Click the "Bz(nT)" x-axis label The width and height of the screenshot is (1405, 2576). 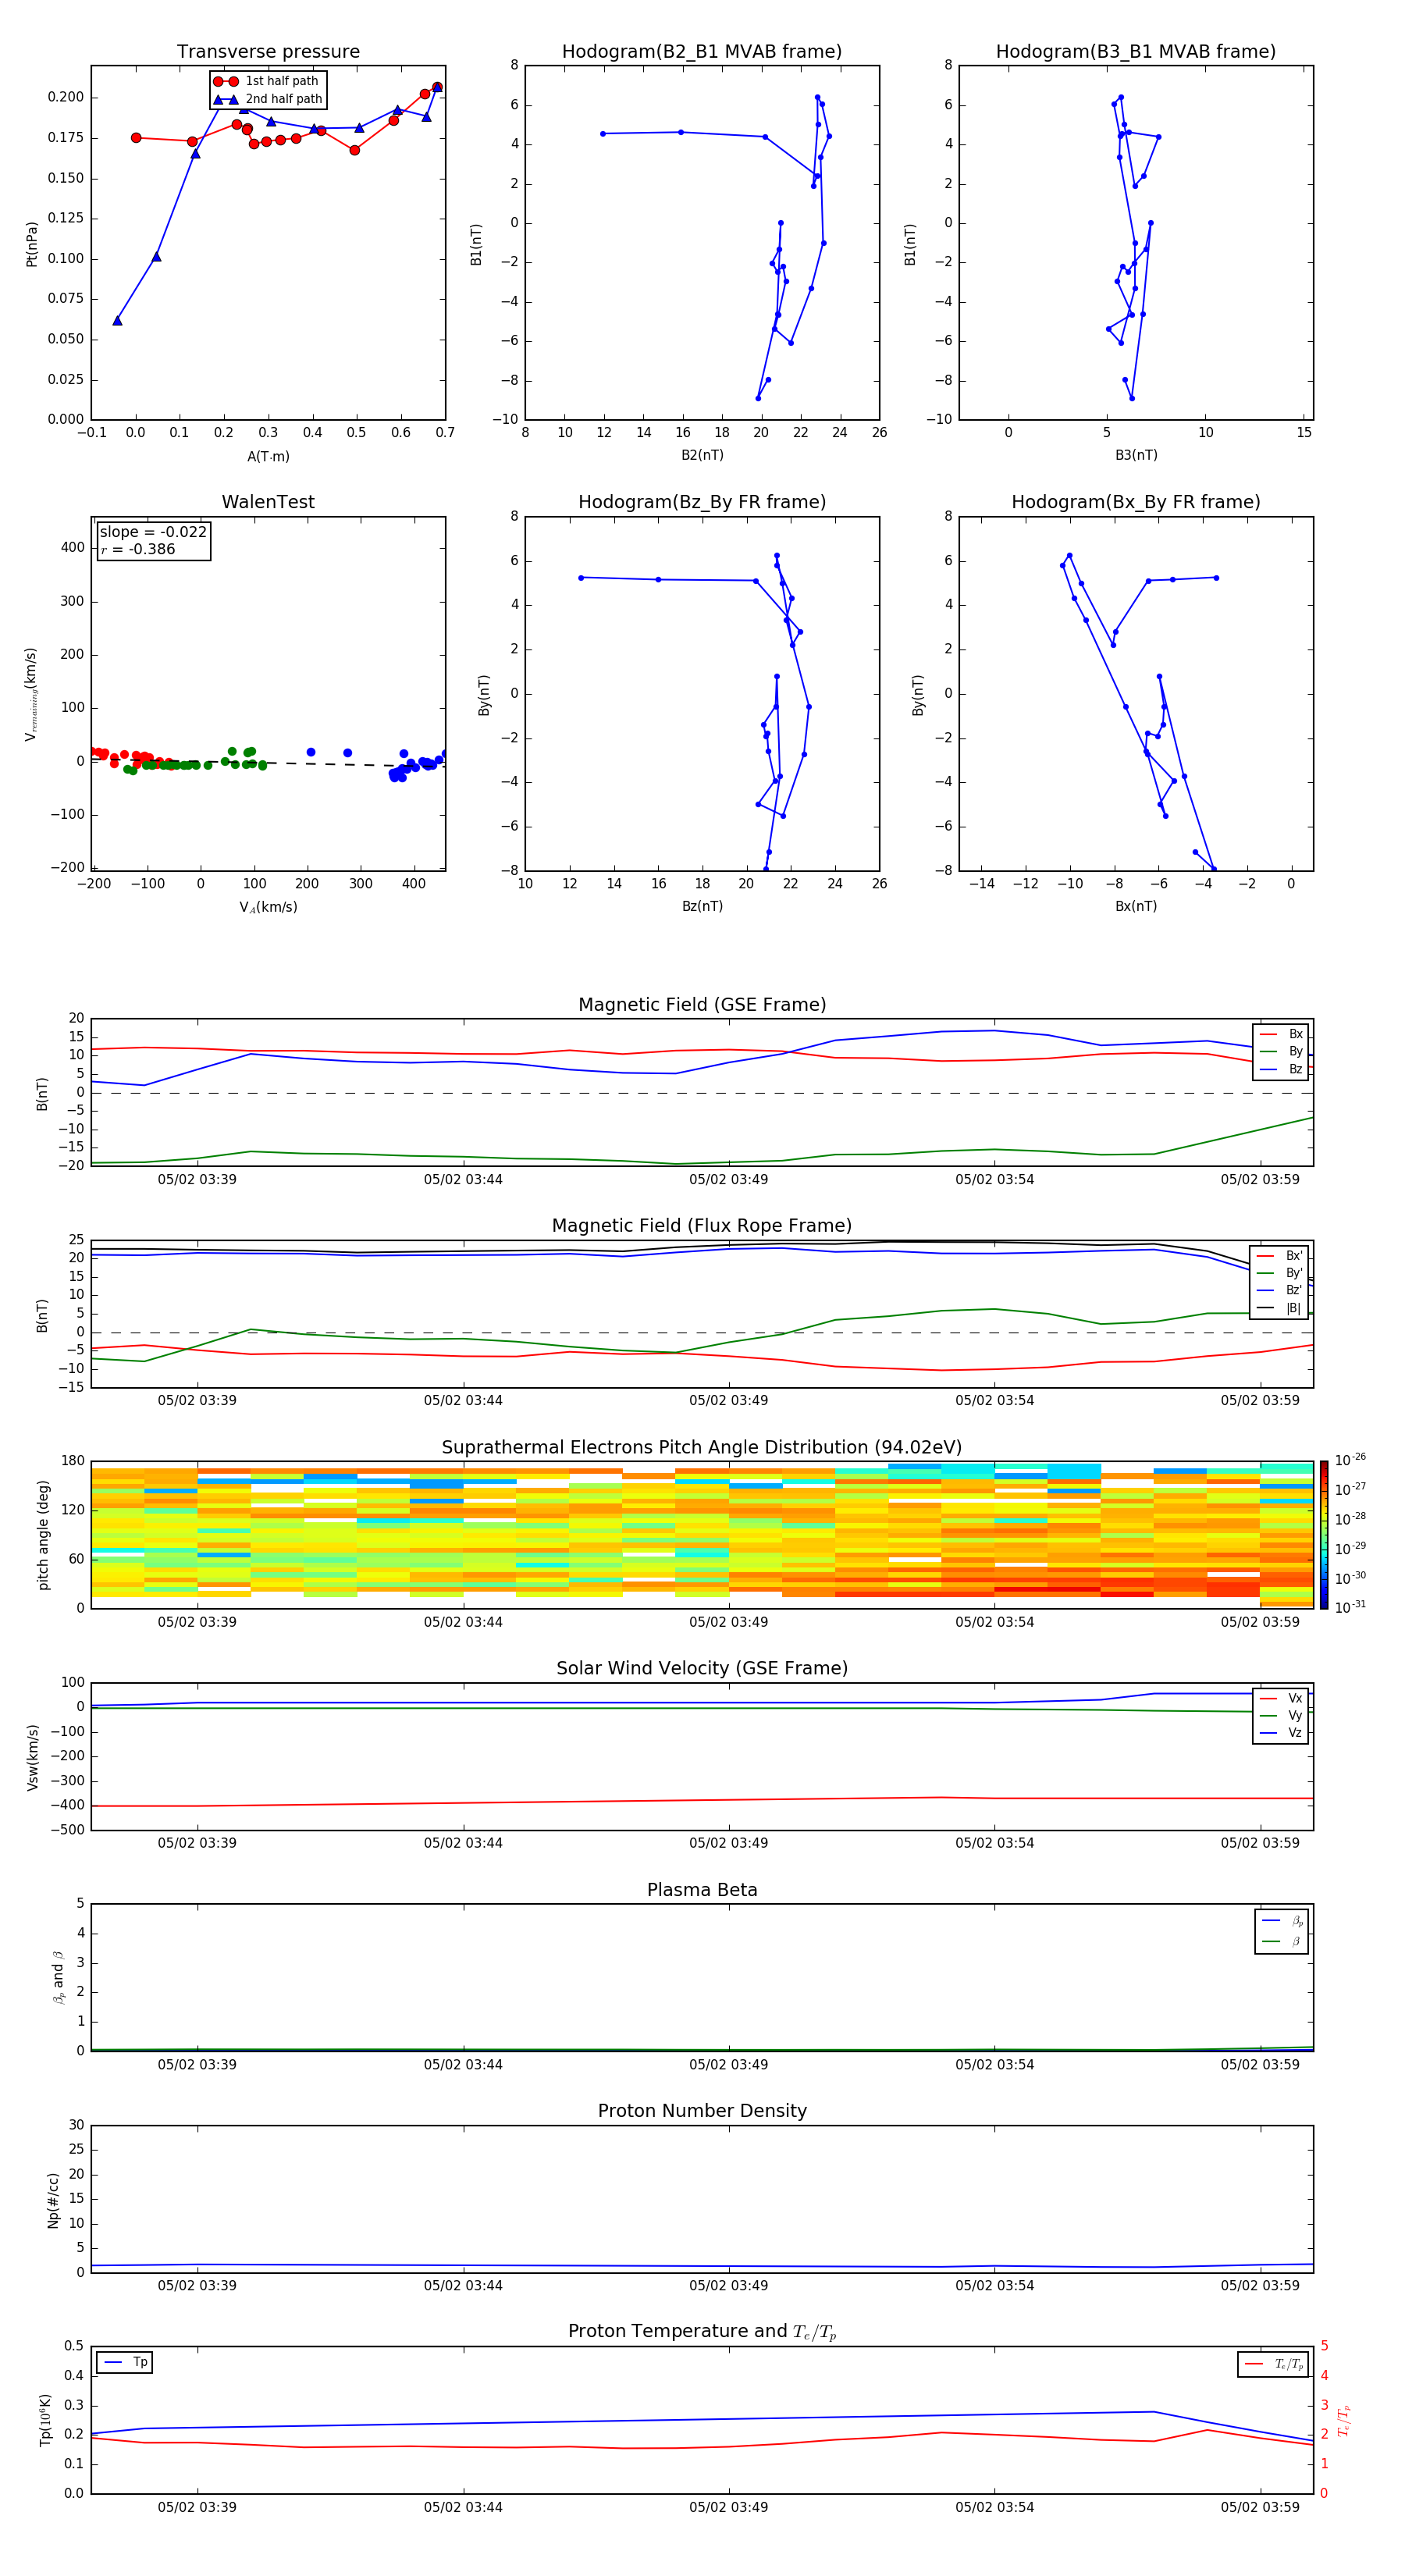(702, 906)
